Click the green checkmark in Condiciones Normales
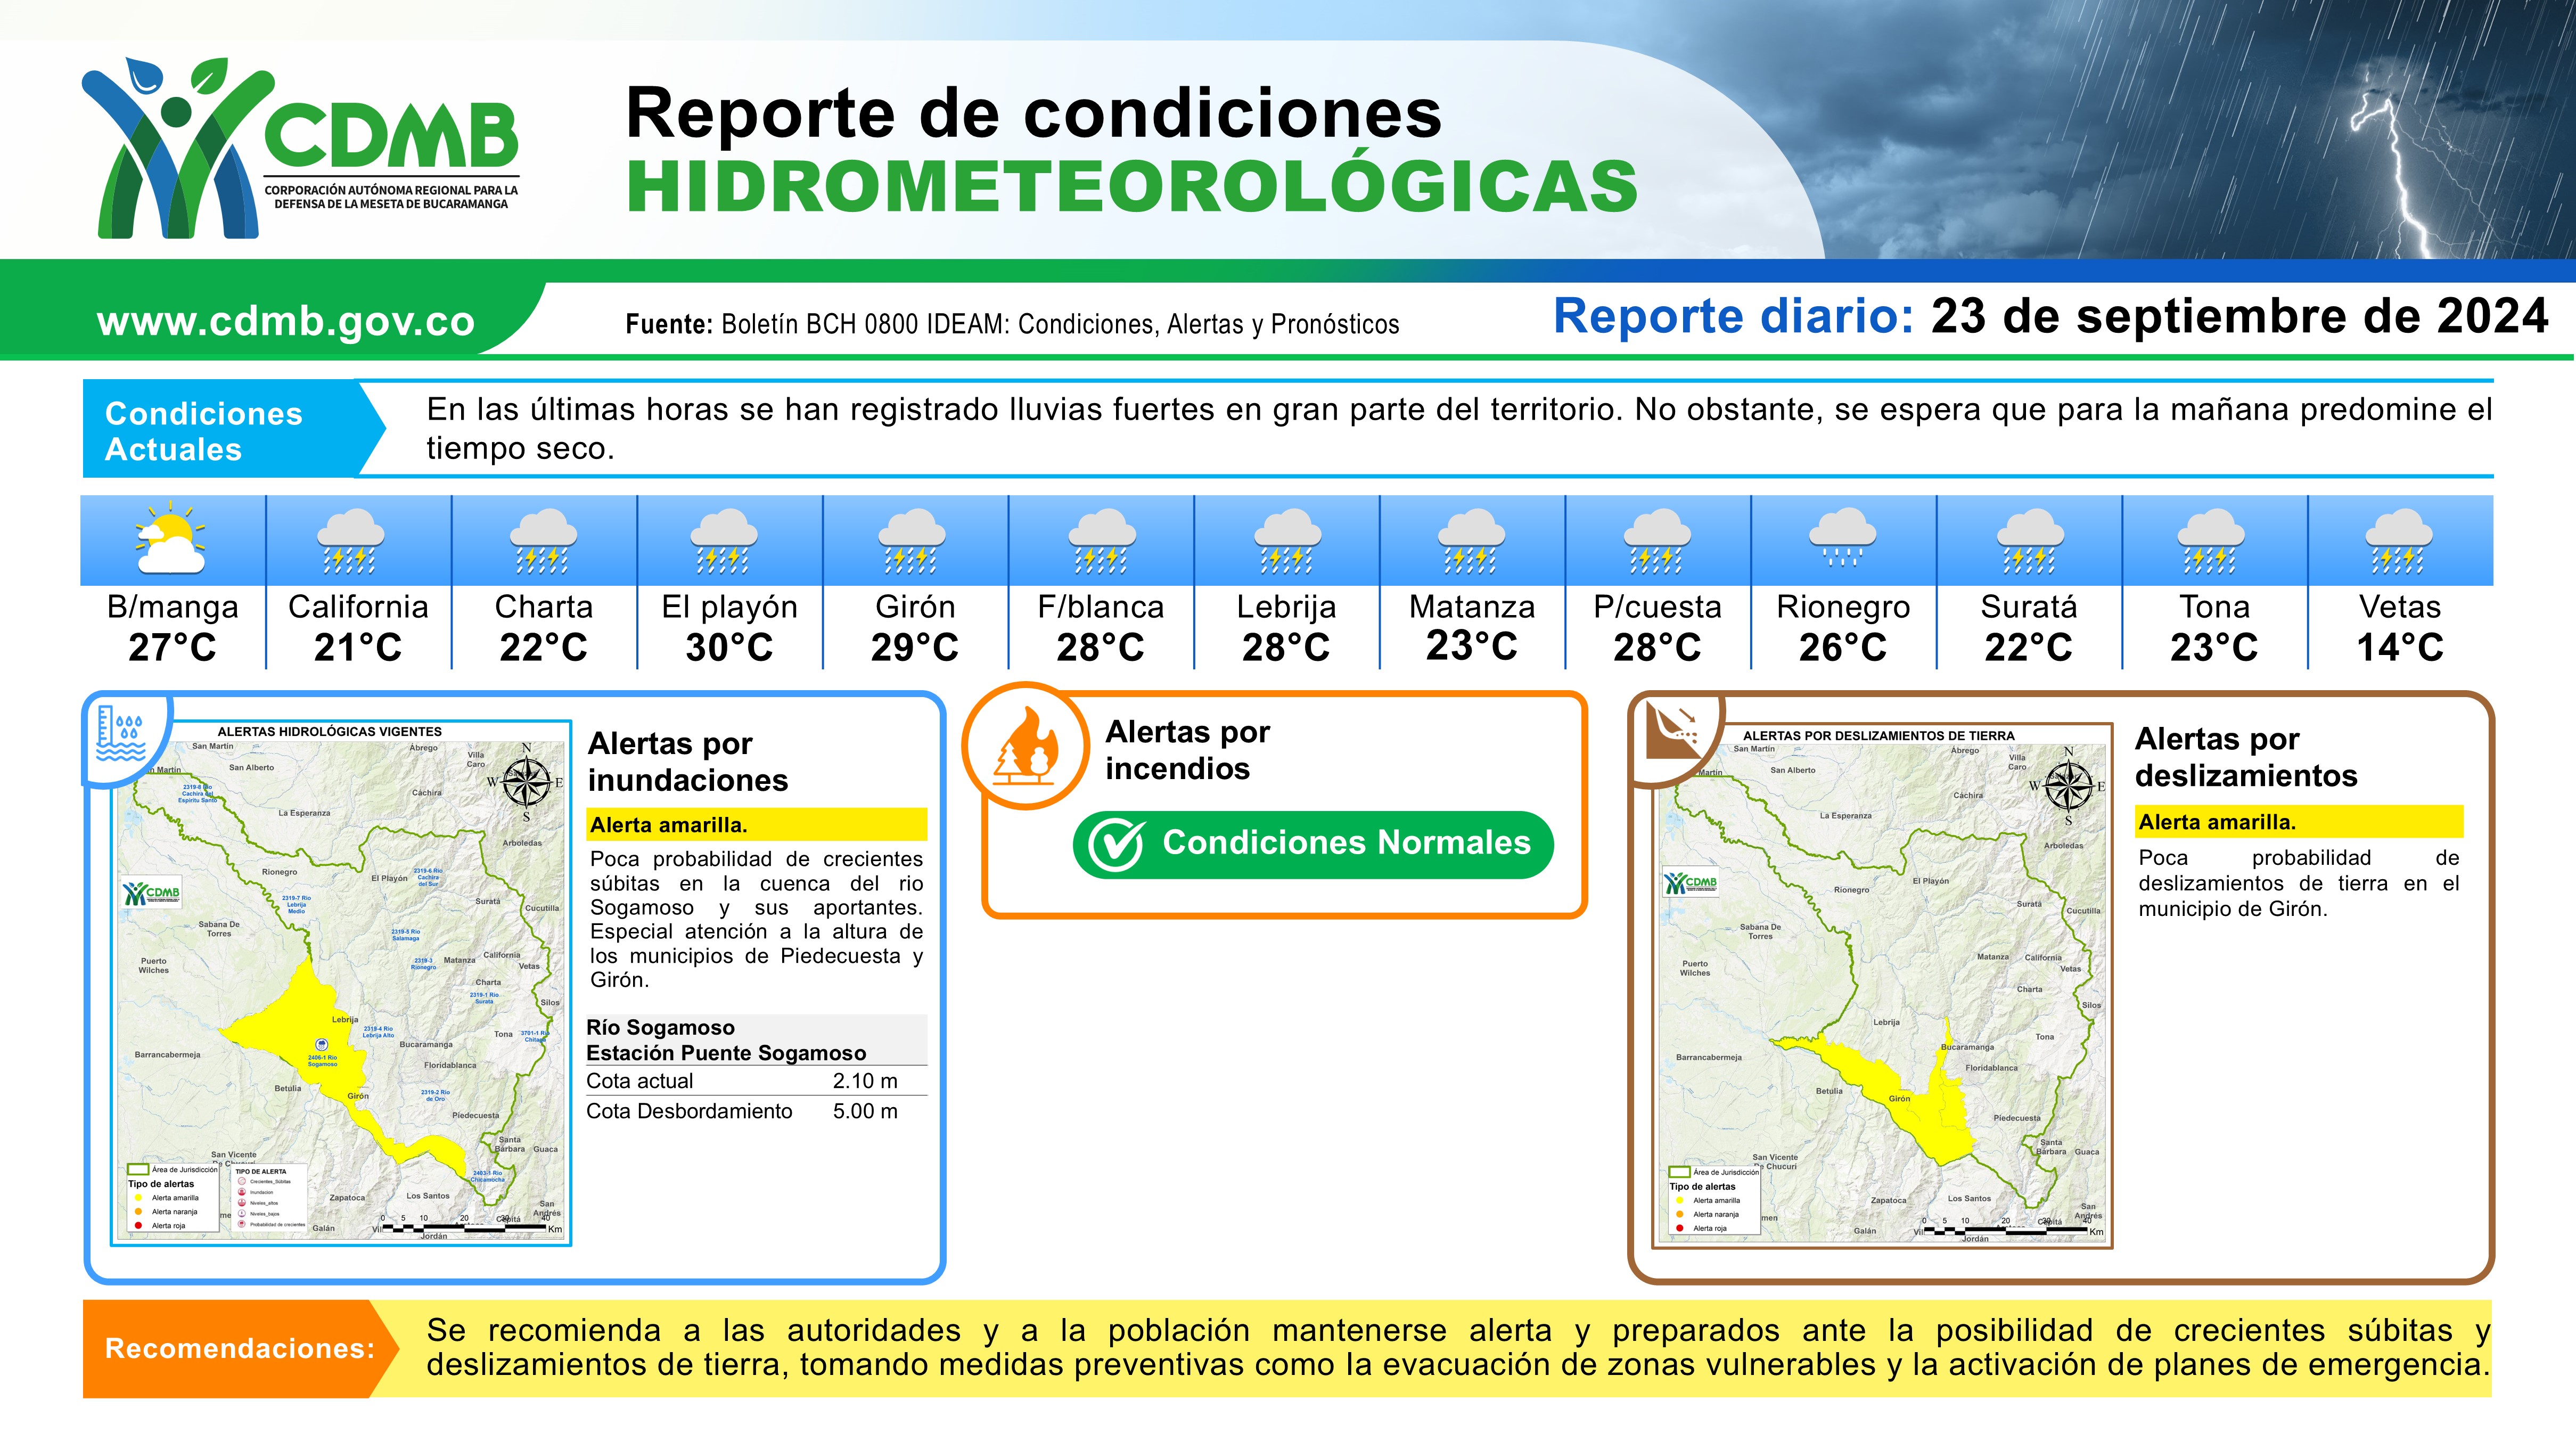Screen dimensions: 2576x1449 tap(1116, 845)
